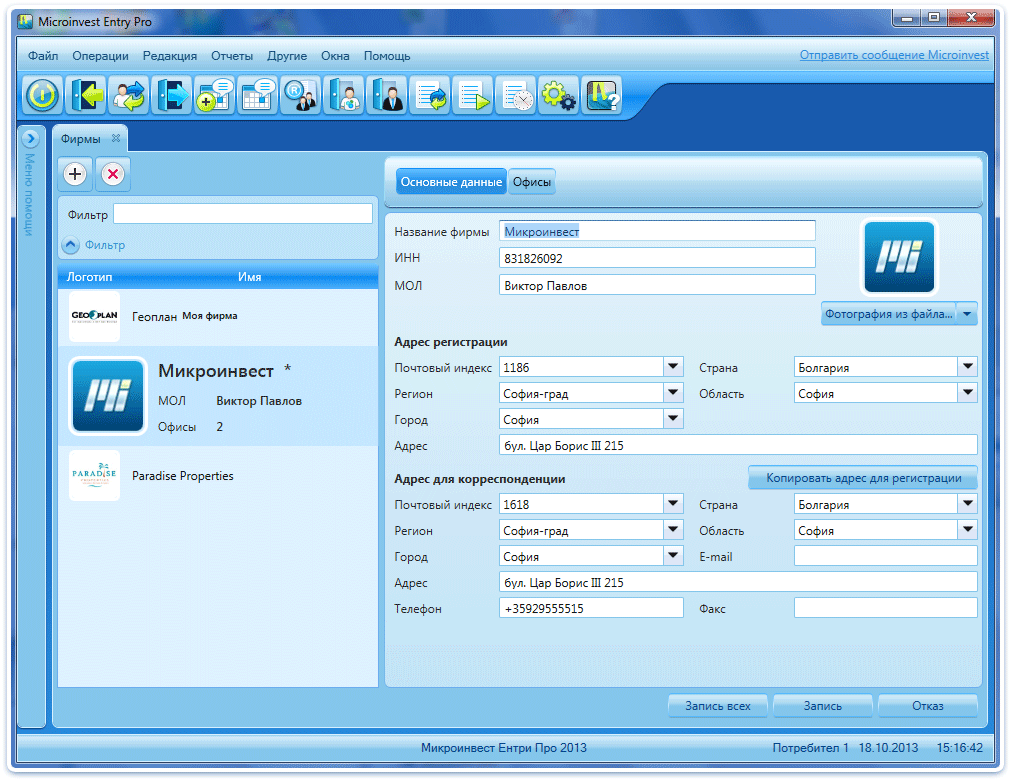Click the МОЛ field with Виктор Павлов

657,286
